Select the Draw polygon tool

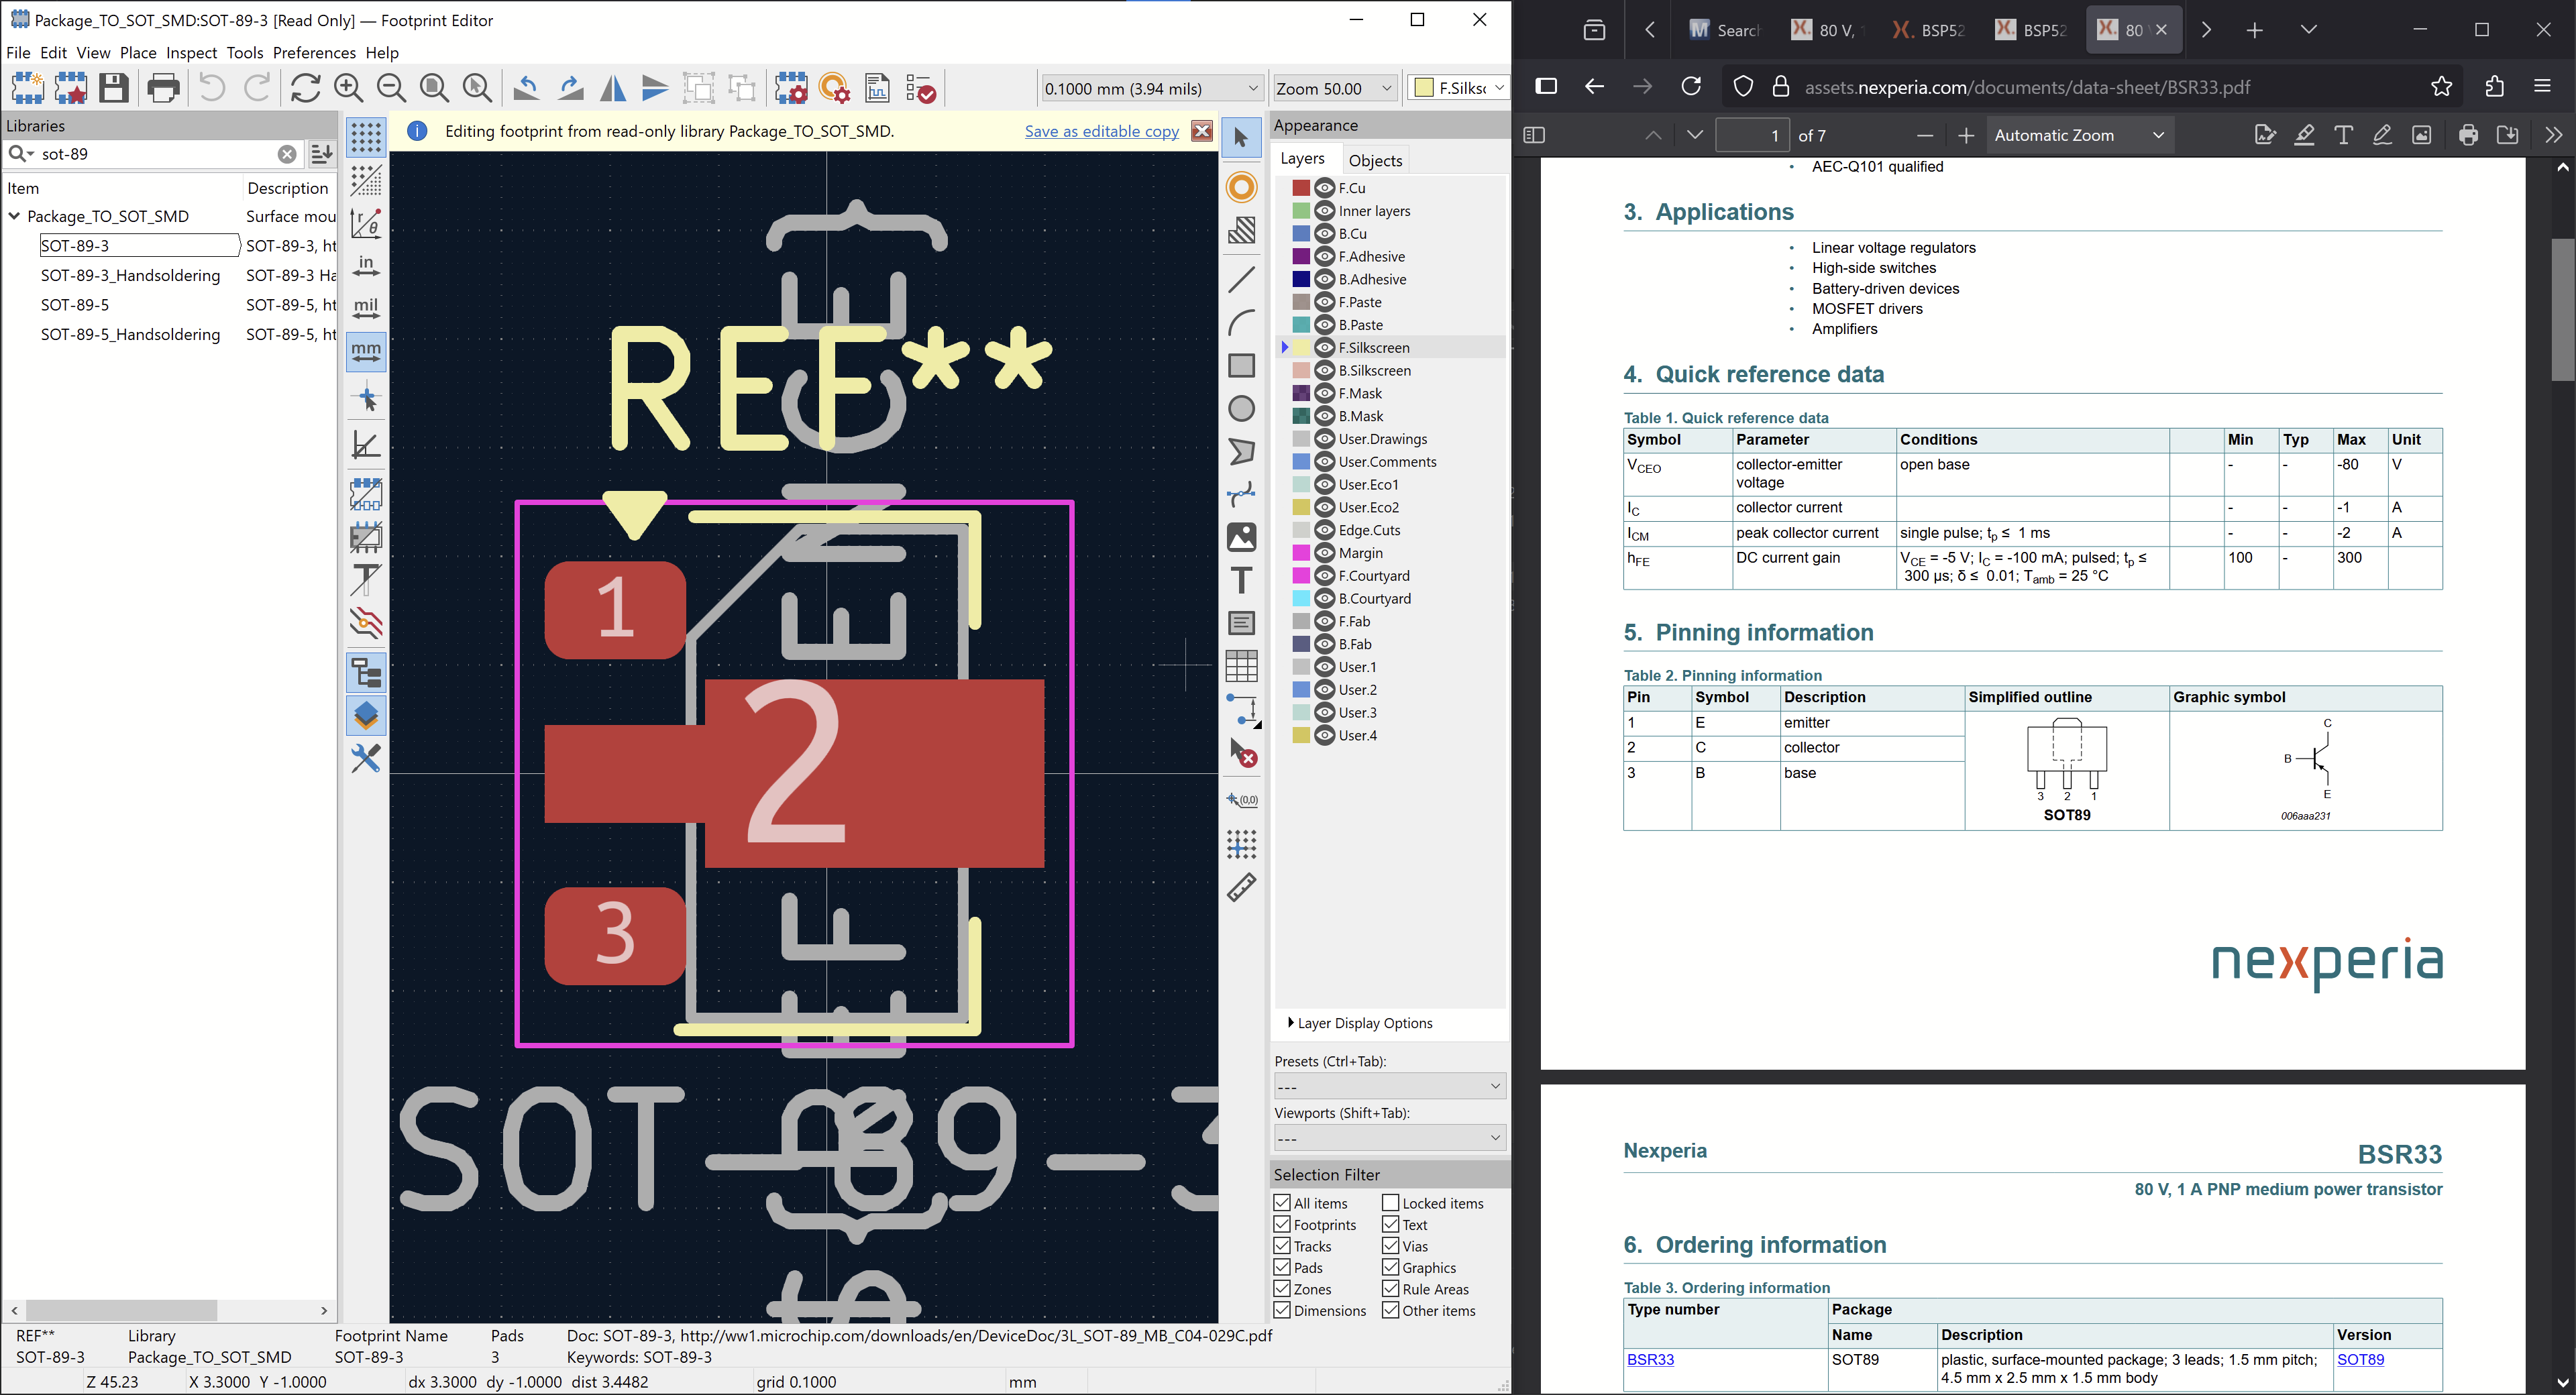click(1241, 451)
